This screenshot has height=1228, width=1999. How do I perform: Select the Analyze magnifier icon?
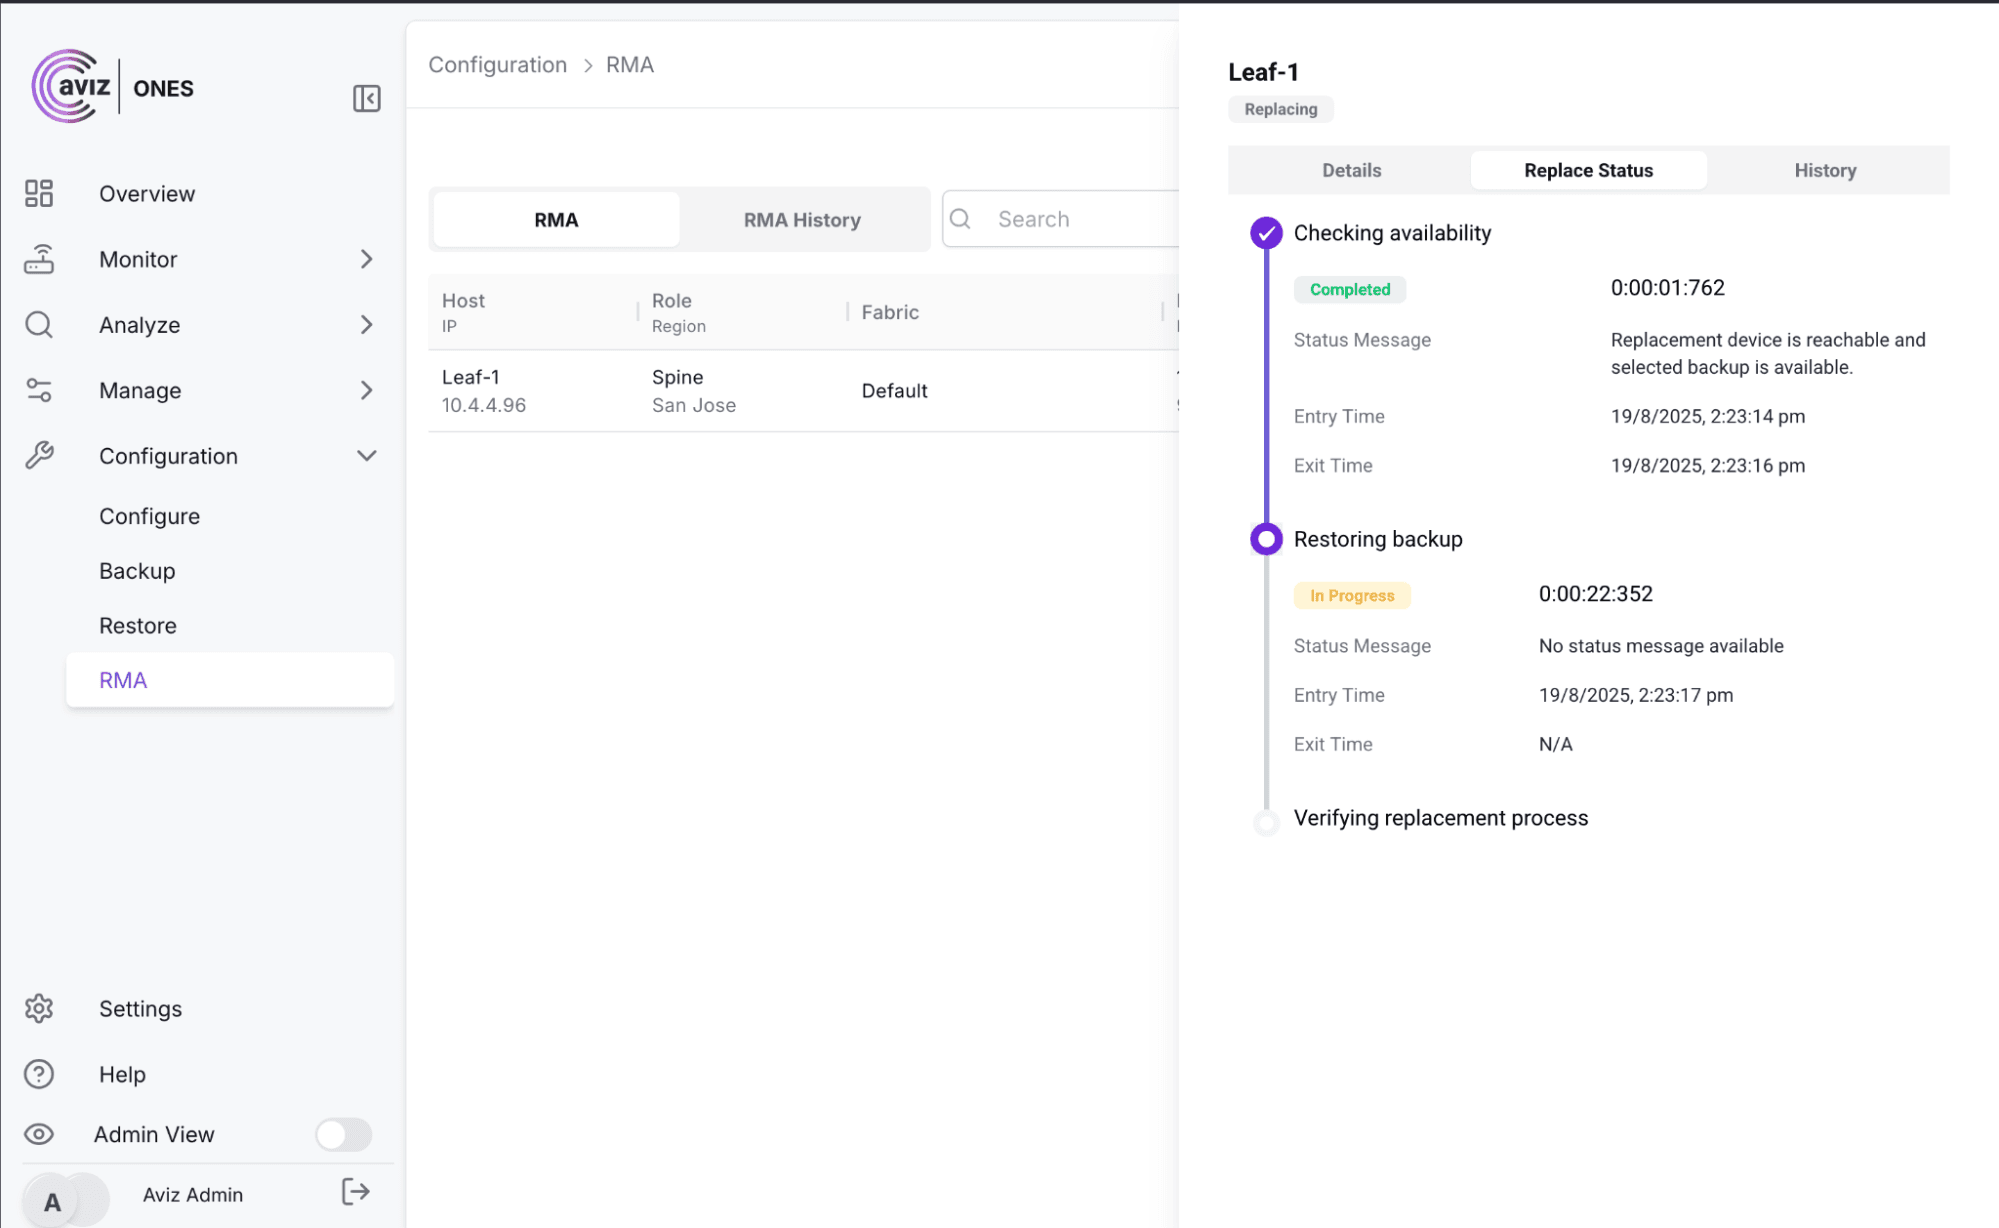(x=39, y=324)
